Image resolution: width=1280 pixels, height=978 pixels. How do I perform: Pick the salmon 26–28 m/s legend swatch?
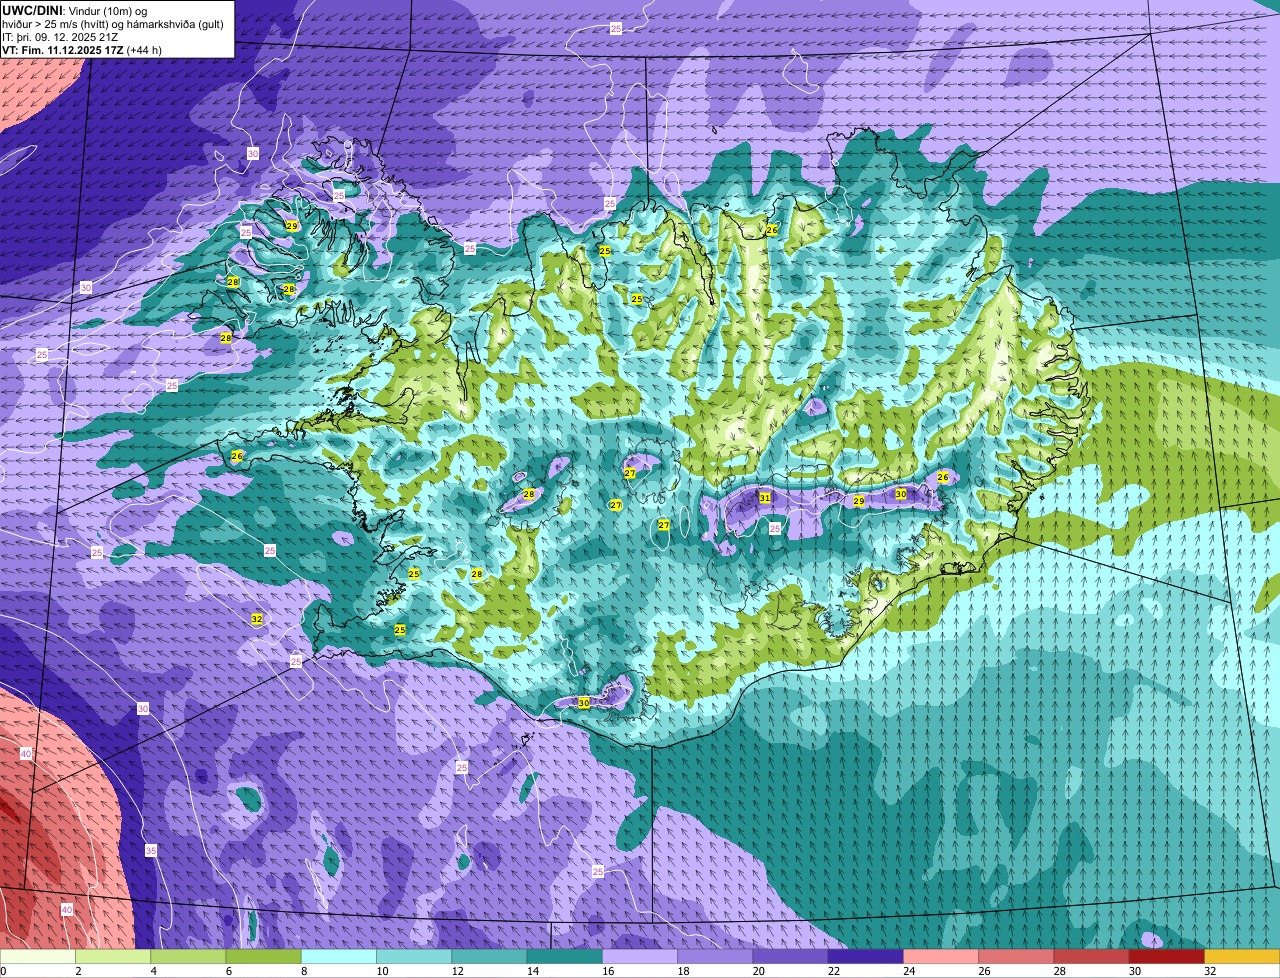pyautogui.click(x=1016, y=956)
